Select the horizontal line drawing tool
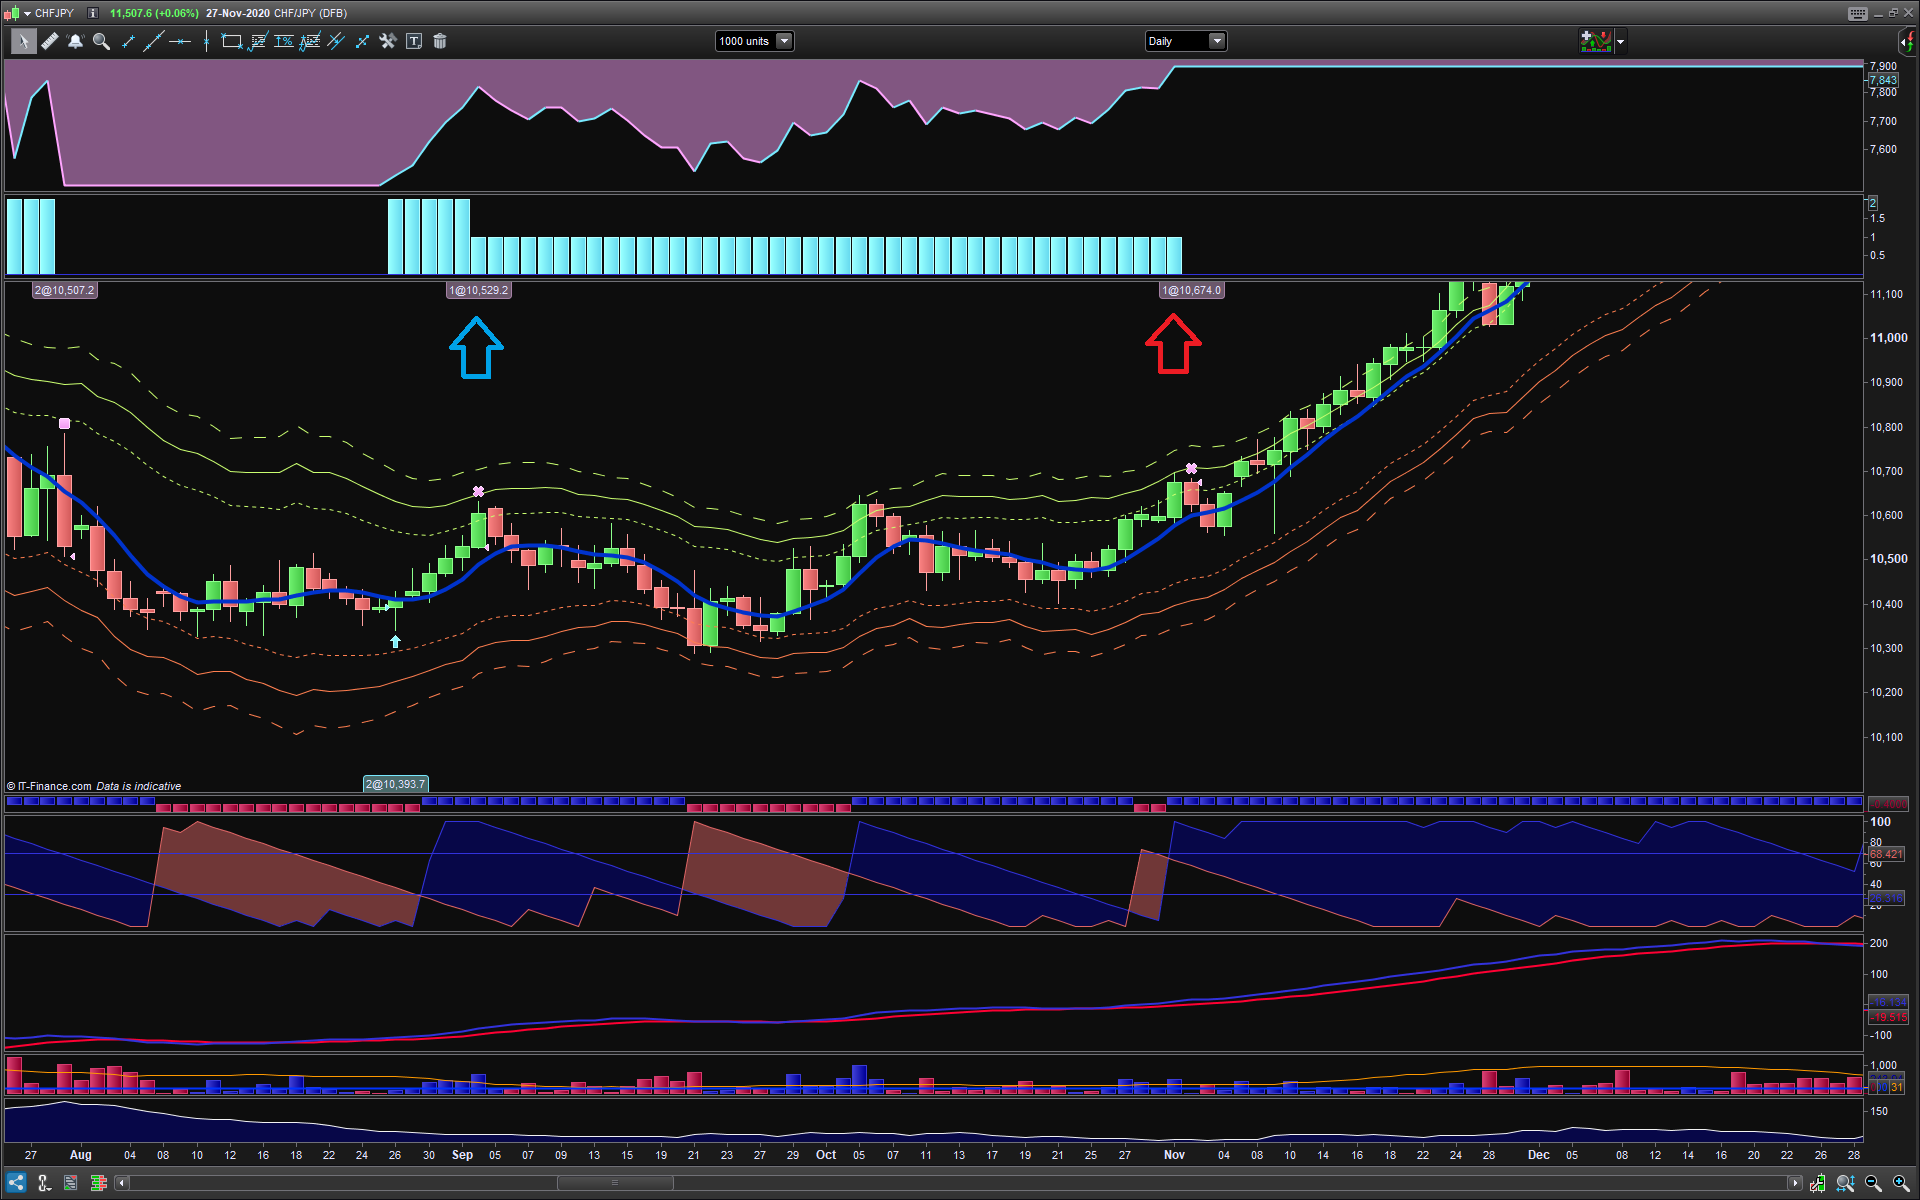1920x1200 pixels. point(180,41)
